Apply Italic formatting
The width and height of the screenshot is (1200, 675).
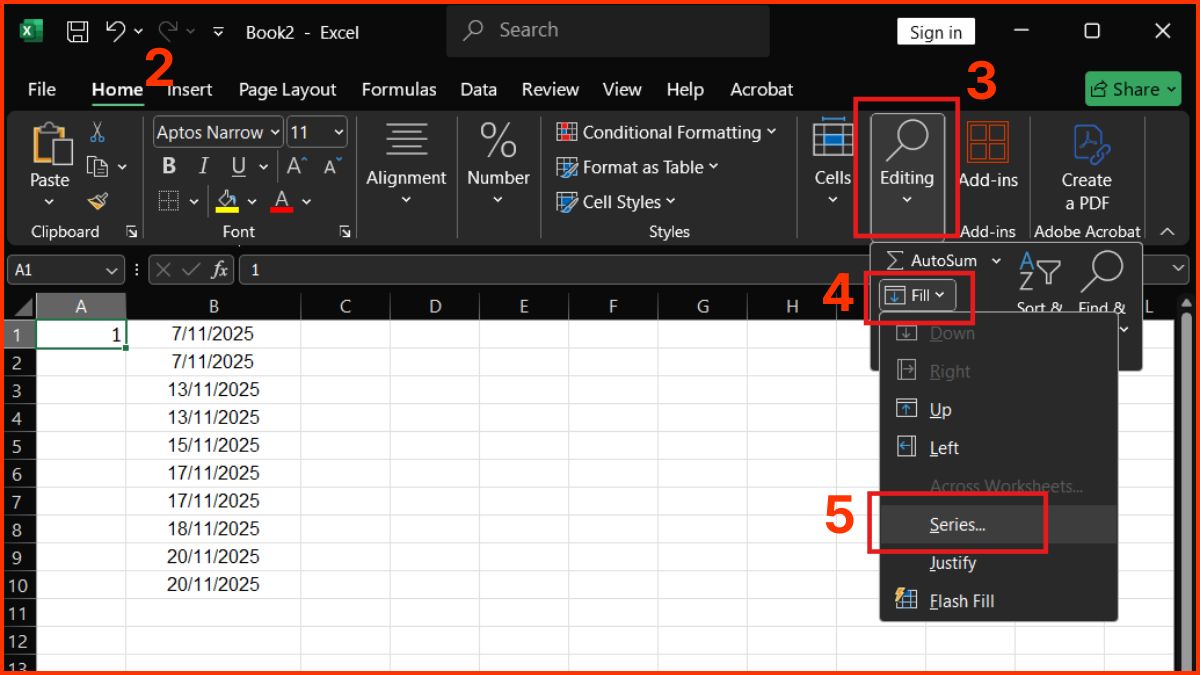[202, 166]
